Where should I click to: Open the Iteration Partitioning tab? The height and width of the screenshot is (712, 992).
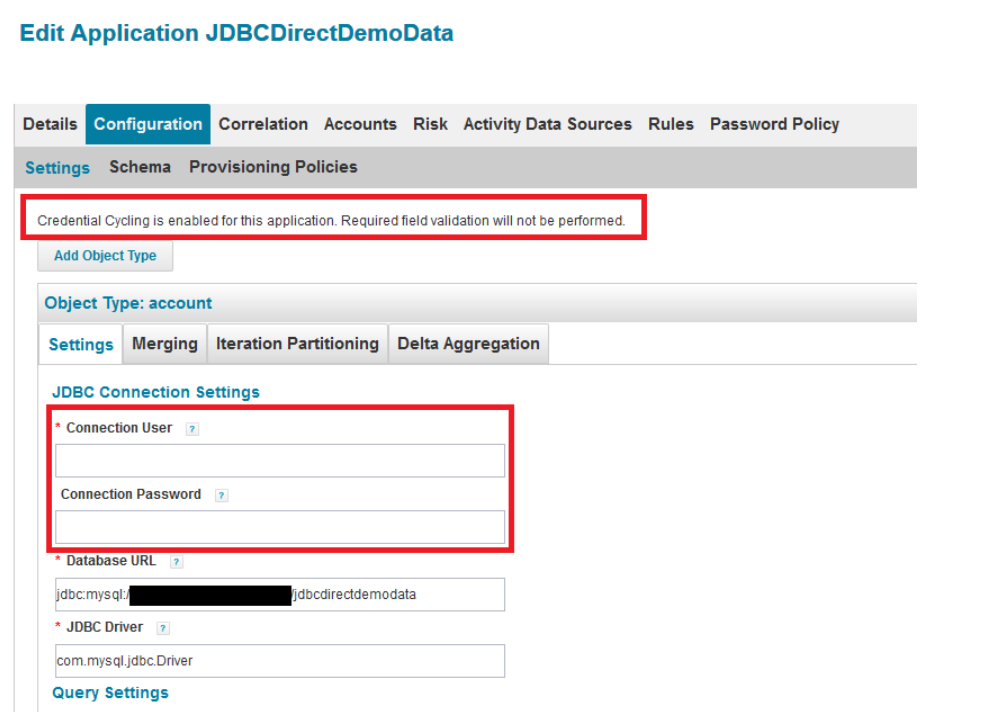[x=297, y=344]
